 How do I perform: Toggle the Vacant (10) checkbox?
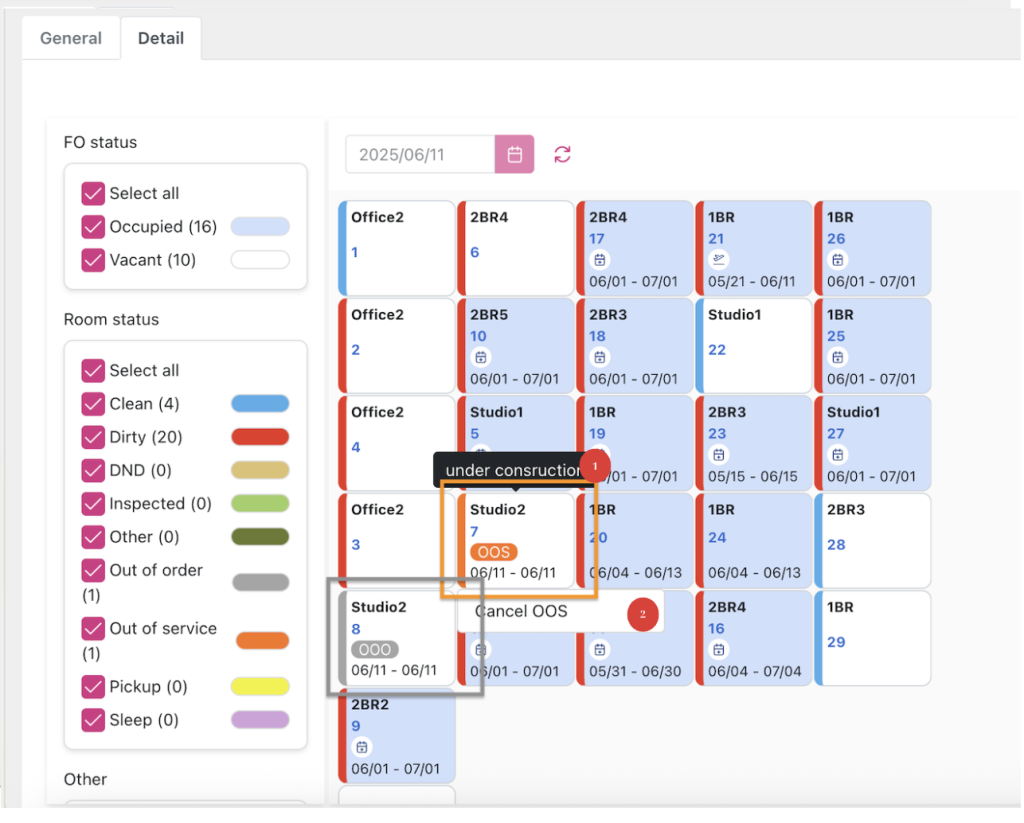tap(93, 260)
